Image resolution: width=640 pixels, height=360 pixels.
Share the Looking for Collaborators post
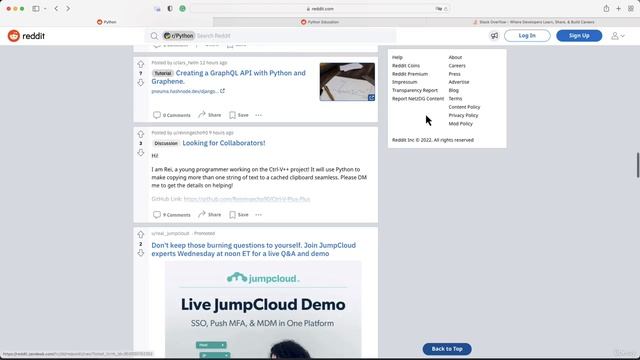pyautogui.click(x=210, y=215)
